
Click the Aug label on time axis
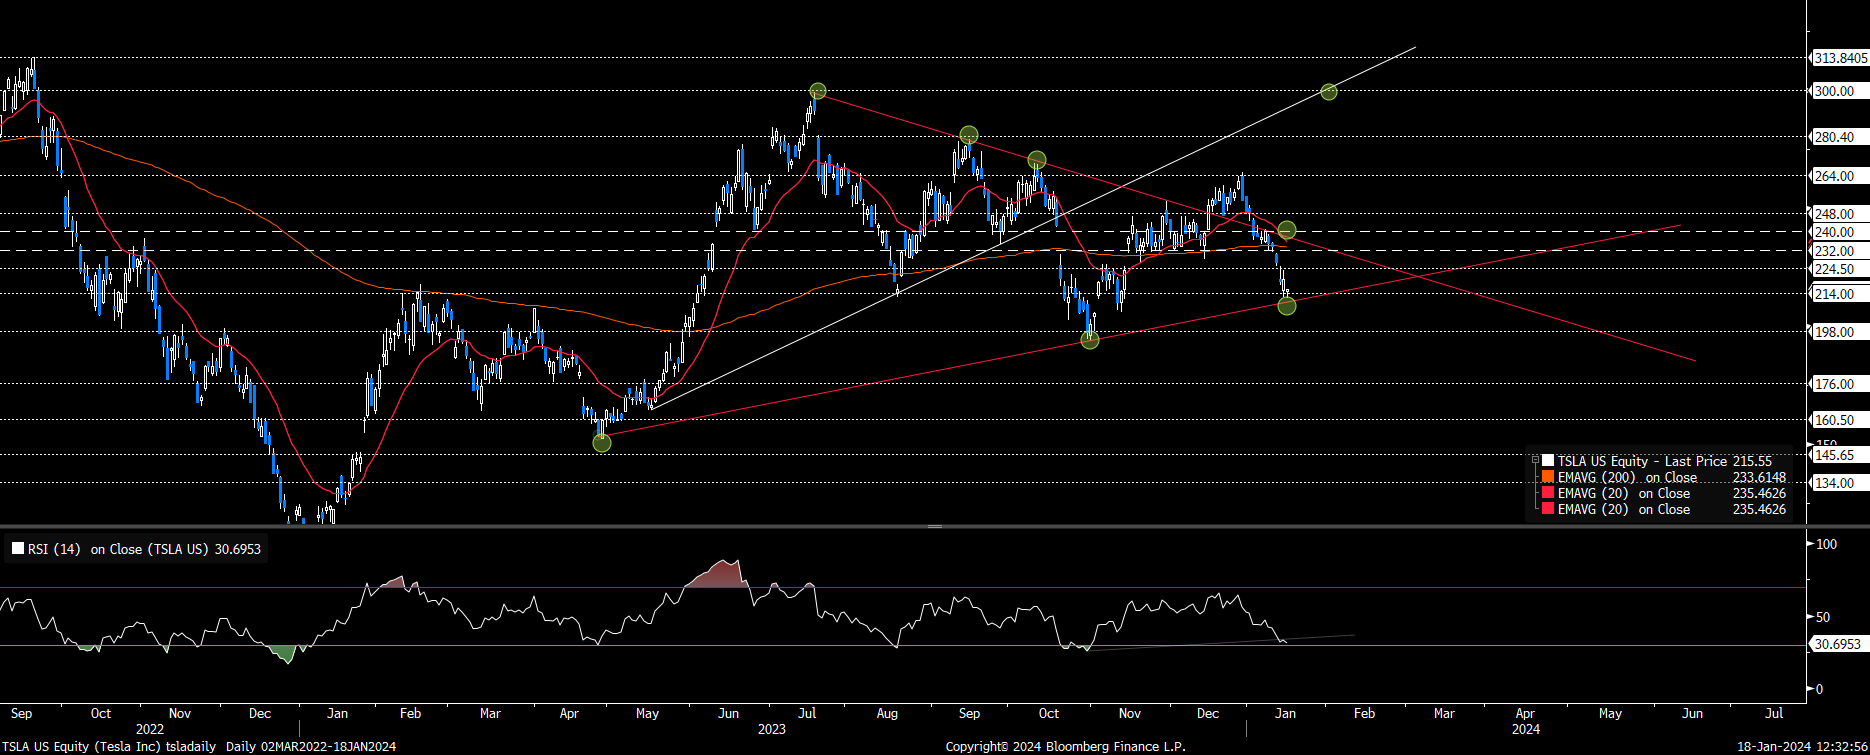(x=886, y=713)
